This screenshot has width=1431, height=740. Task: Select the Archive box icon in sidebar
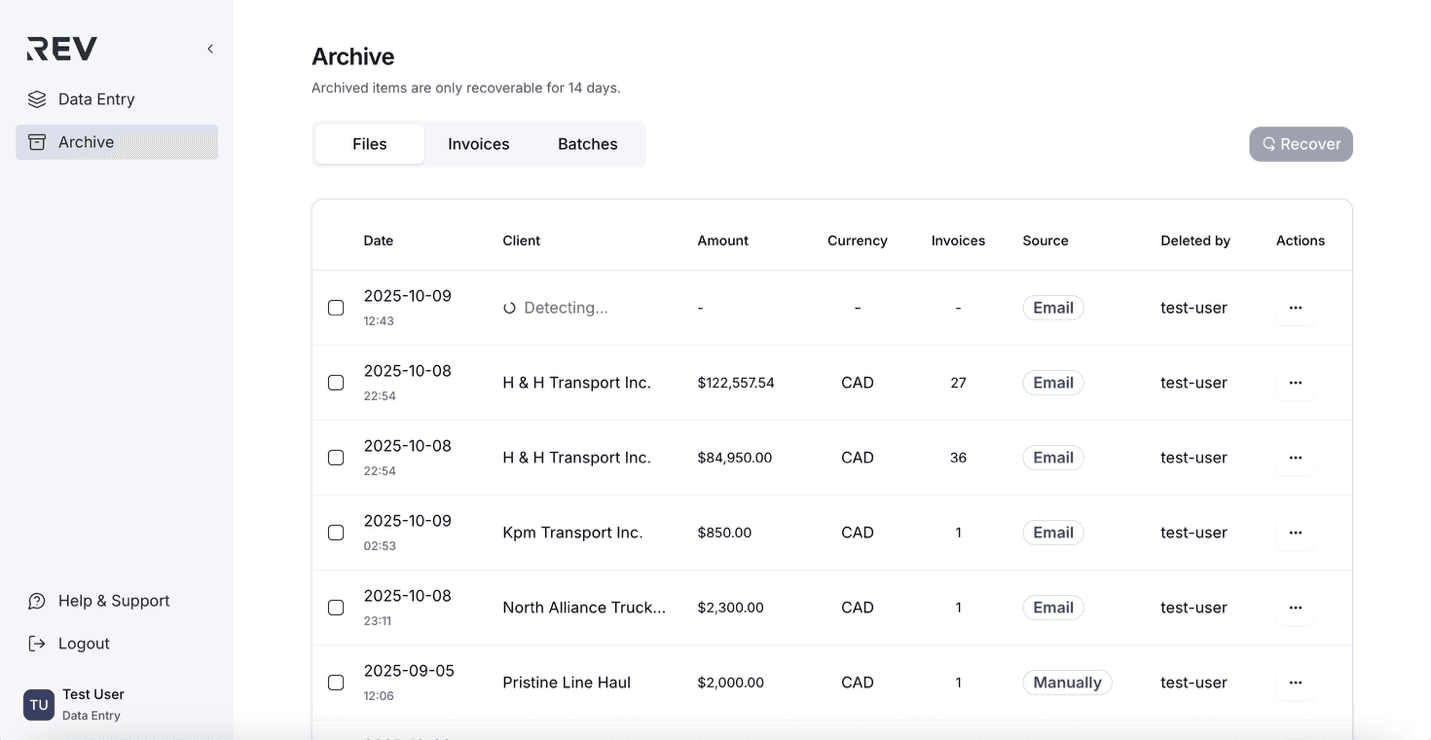tap(37, 142)
